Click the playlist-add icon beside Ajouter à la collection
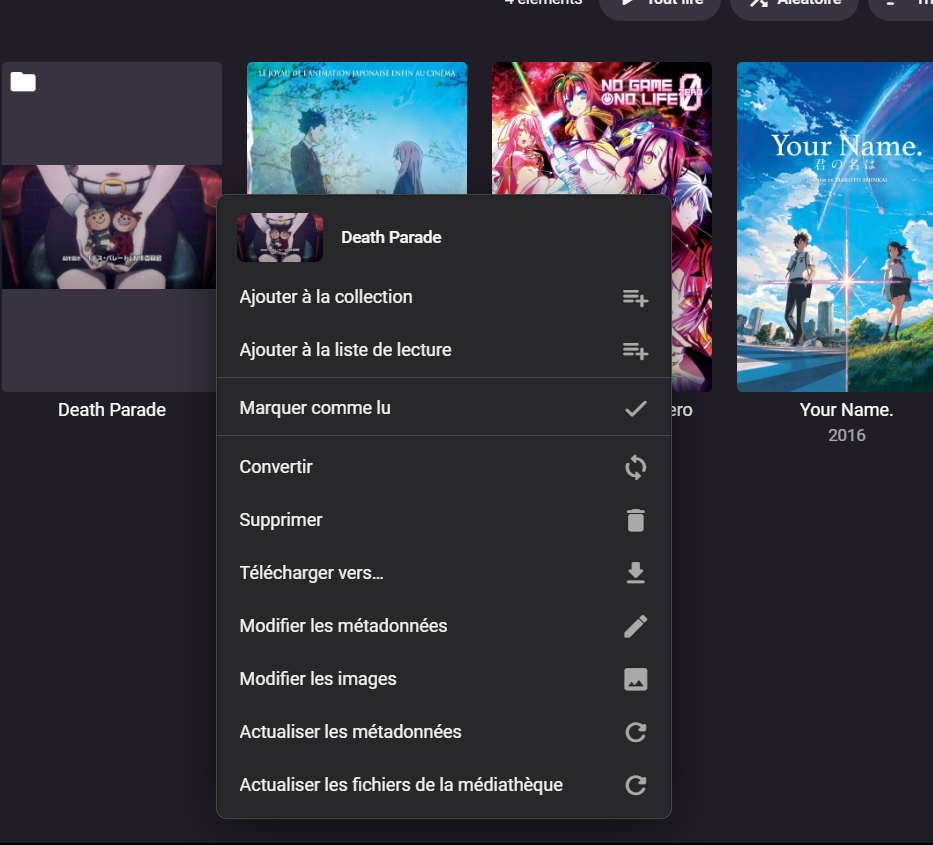Screen dimensions: 933x845 coord(635,298)
